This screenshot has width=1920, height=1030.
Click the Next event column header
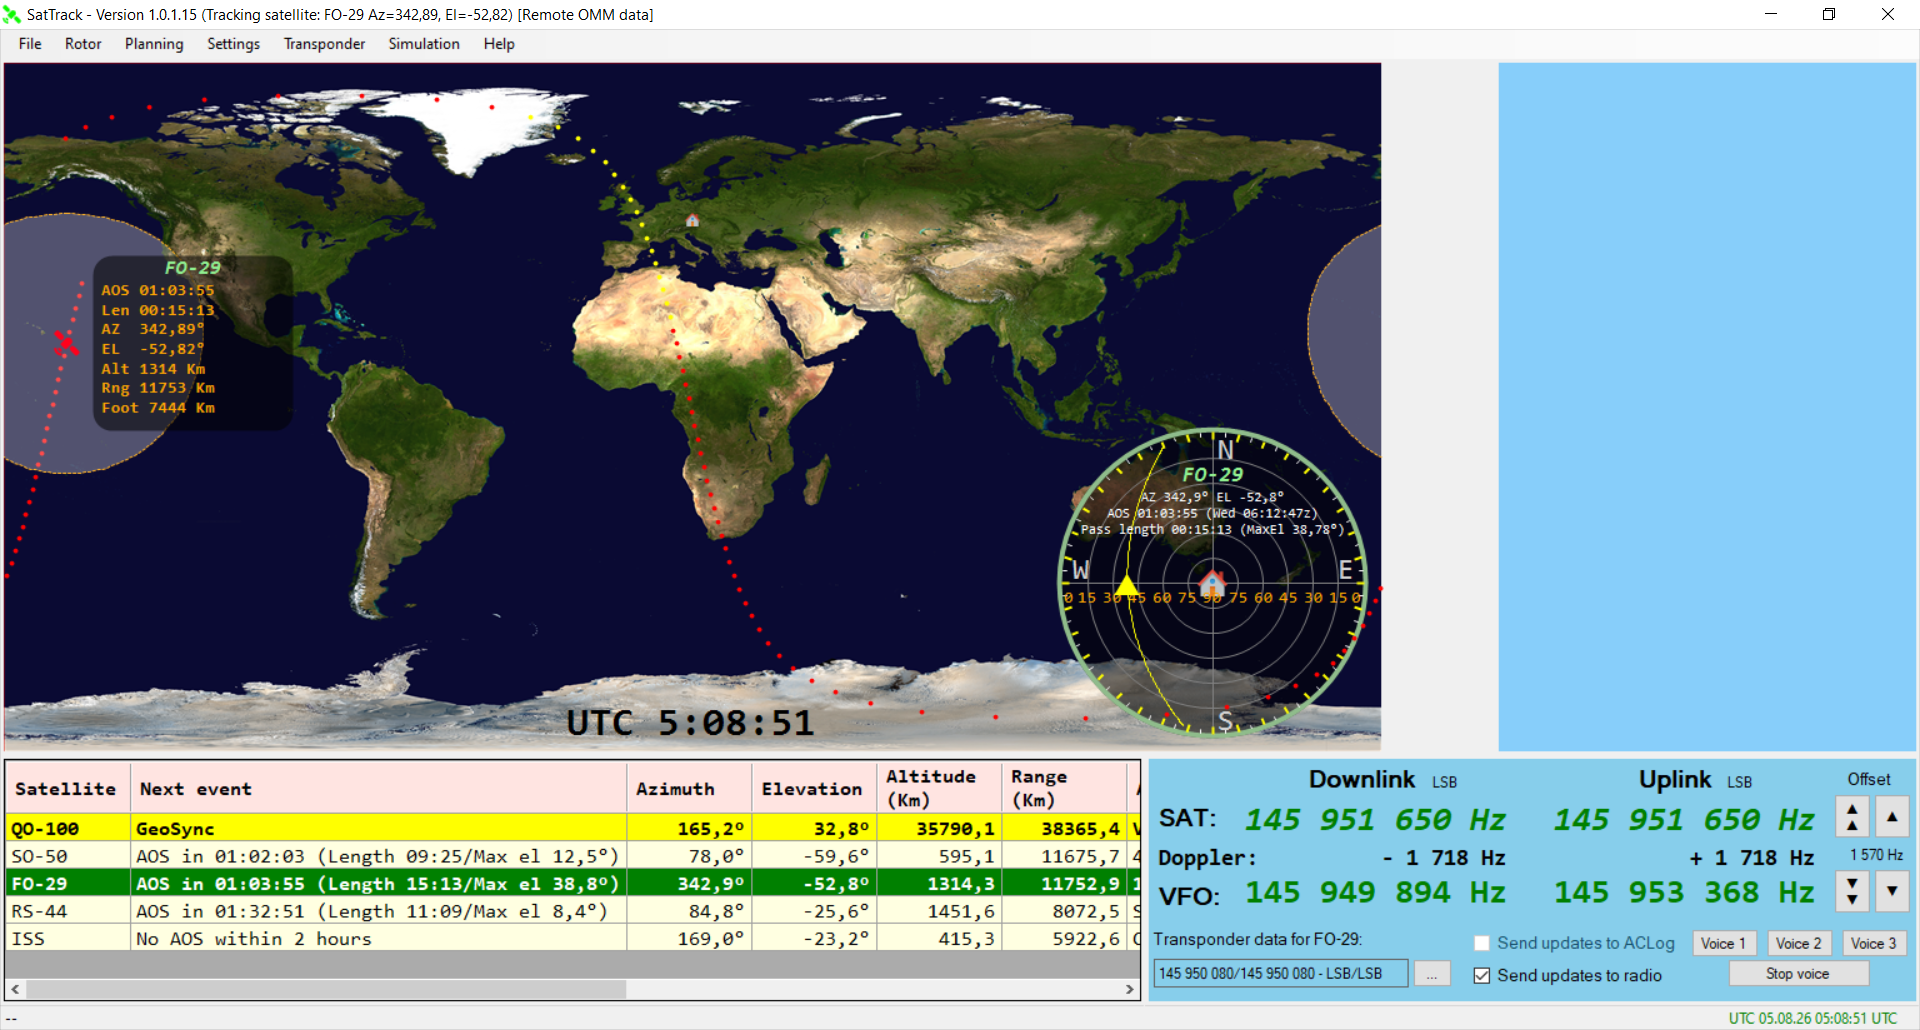click(378, 788)
